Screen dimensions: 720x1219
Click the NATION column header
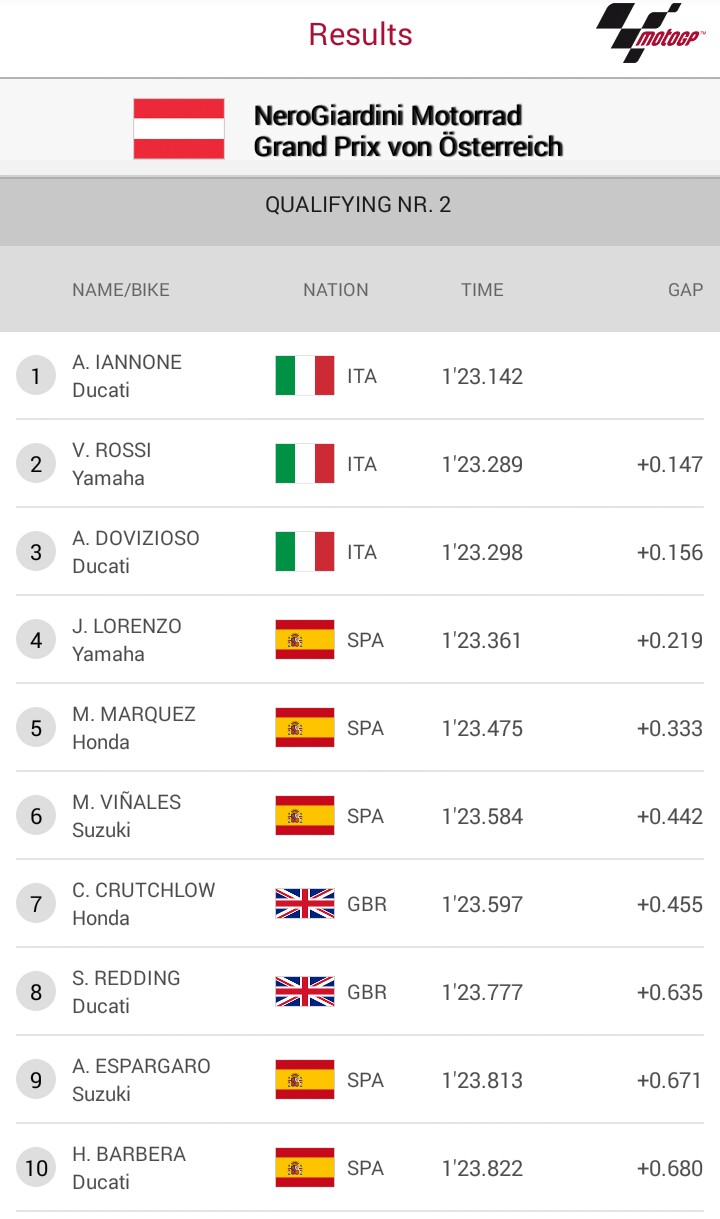336,290
